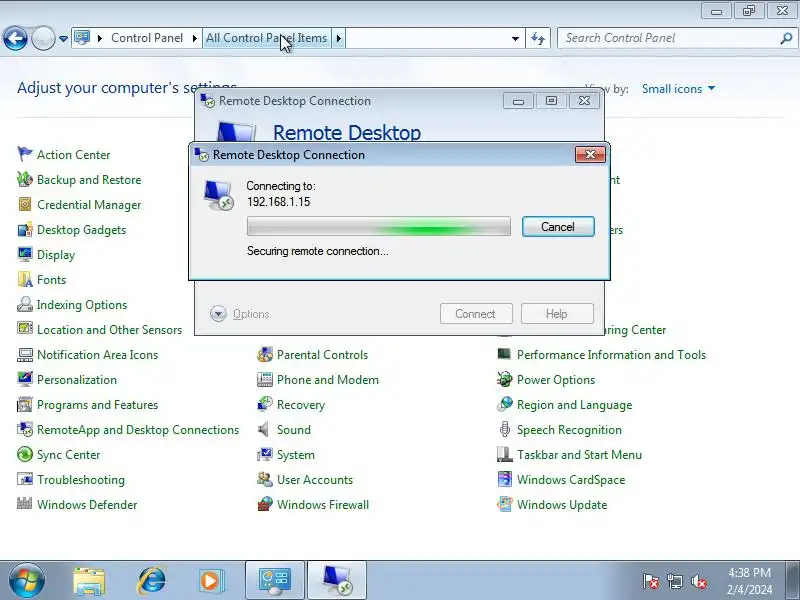Open Windows Media Player from the taskbar
800x600 pixels.
[x=211, y=581]
